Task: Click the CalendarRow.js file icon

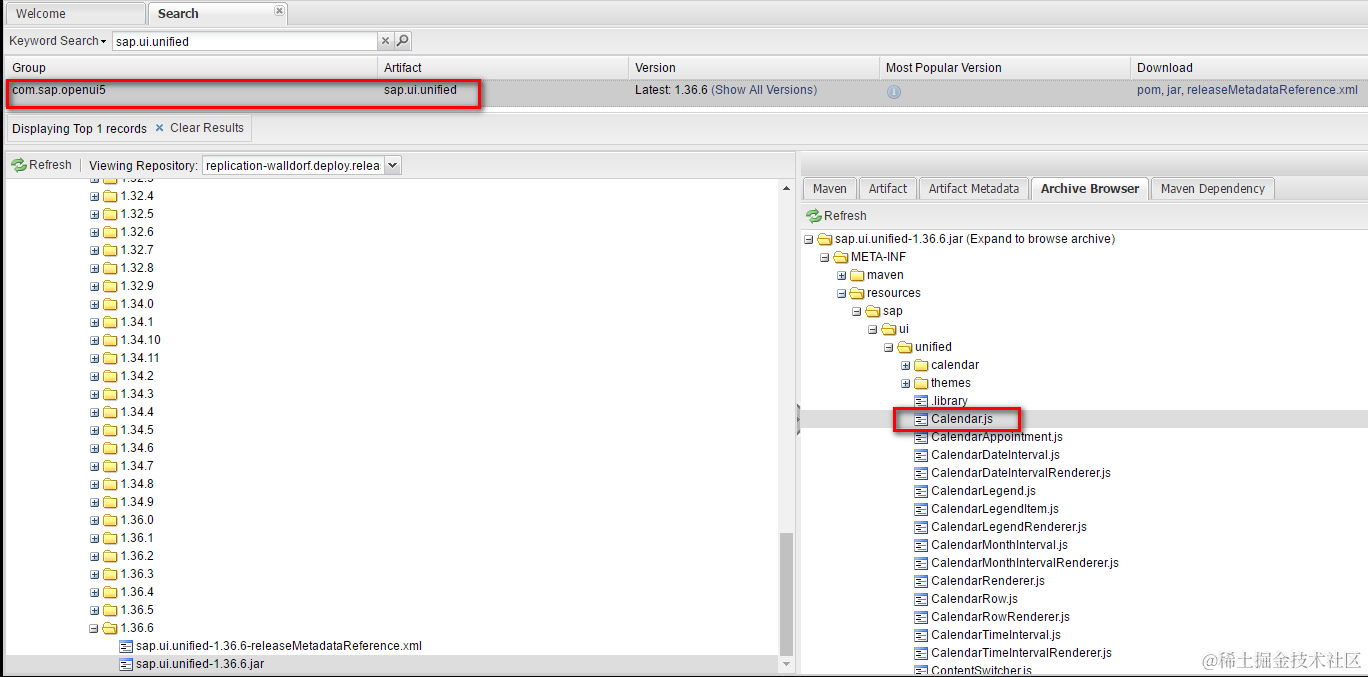Action: [921, 599]
